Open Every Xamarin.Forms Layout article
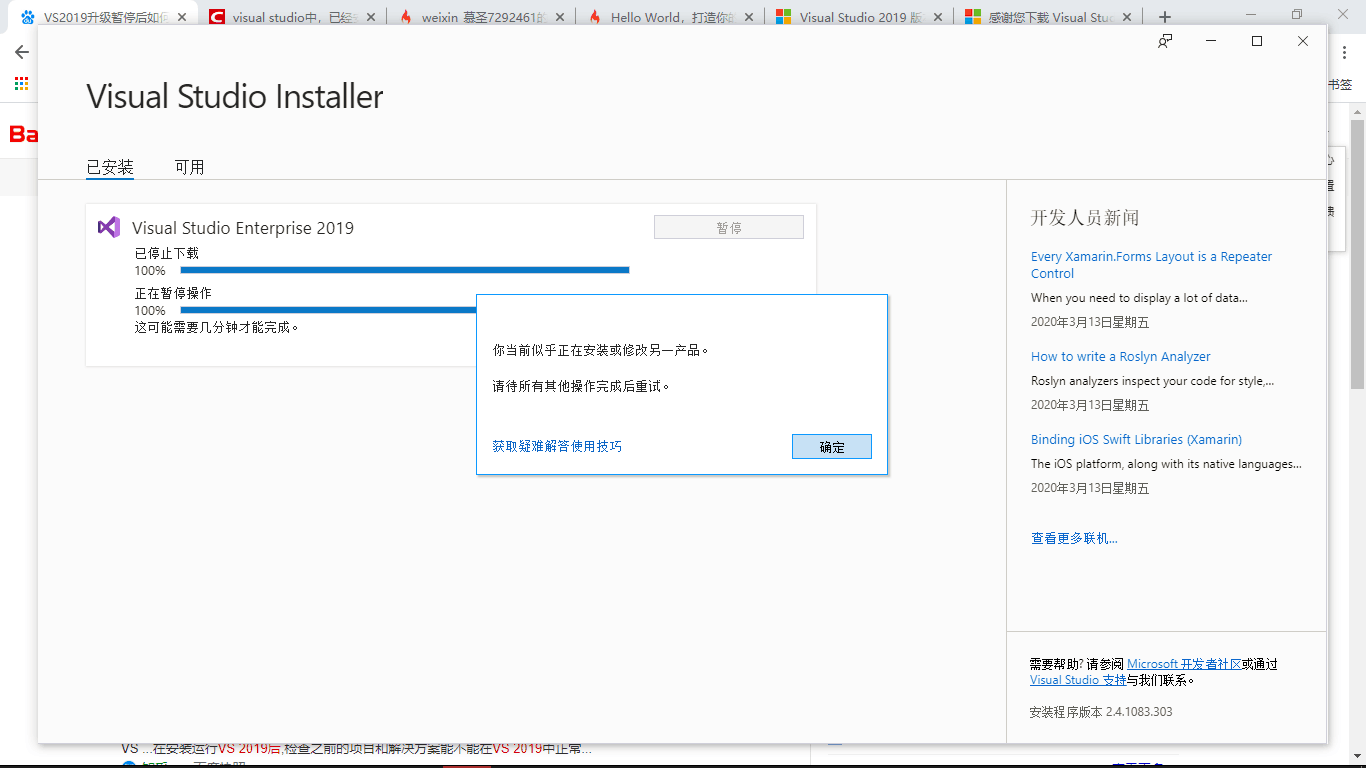1366x768 pixels. point(1151,265)
